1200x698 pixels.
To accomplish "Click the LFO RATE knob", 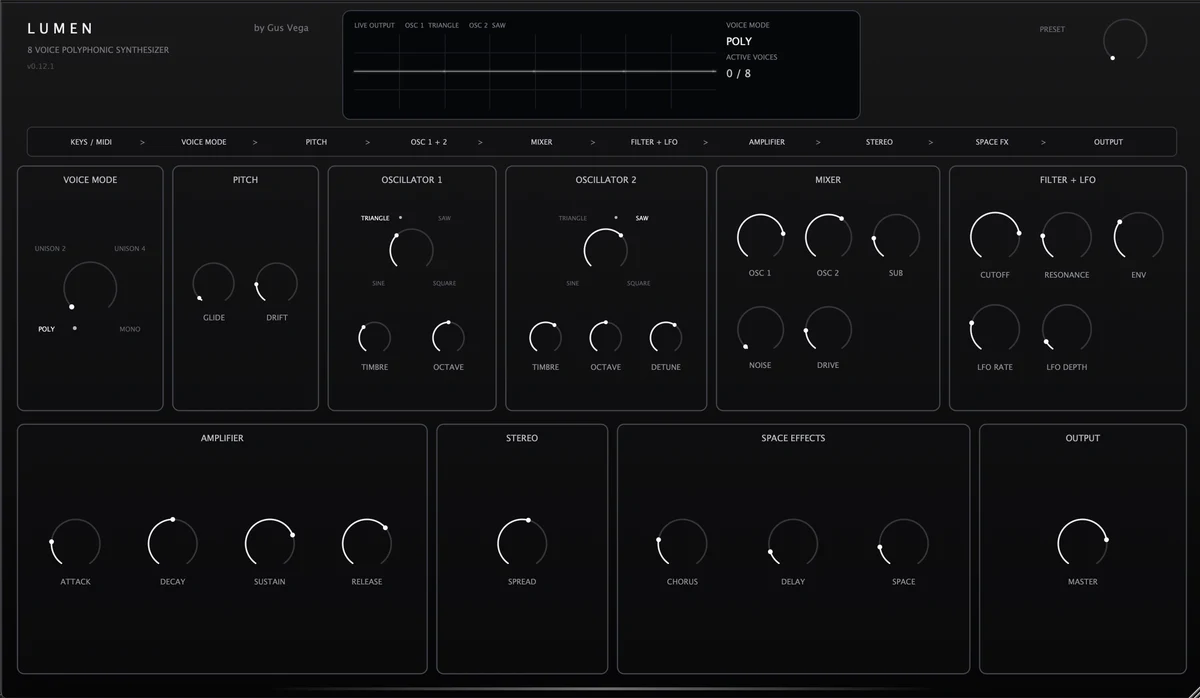I will [995, 330].
